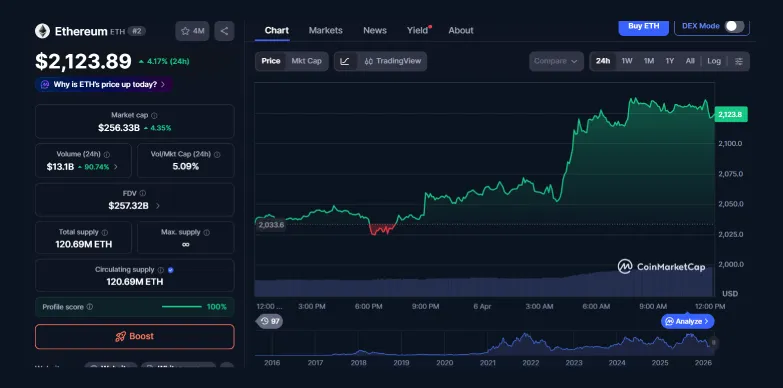Open the About tab

click(460, 30)
